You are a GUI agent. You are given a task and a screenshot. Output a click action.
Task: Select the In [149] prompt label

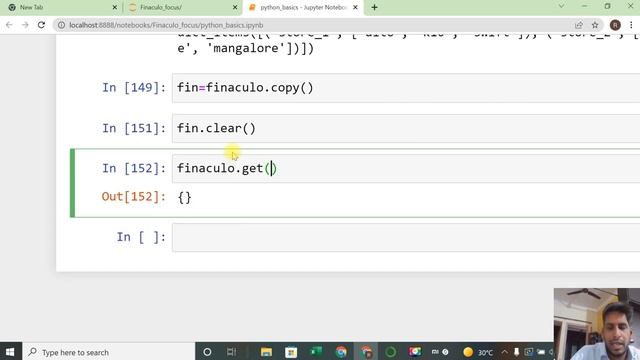(x=134, y=87)
